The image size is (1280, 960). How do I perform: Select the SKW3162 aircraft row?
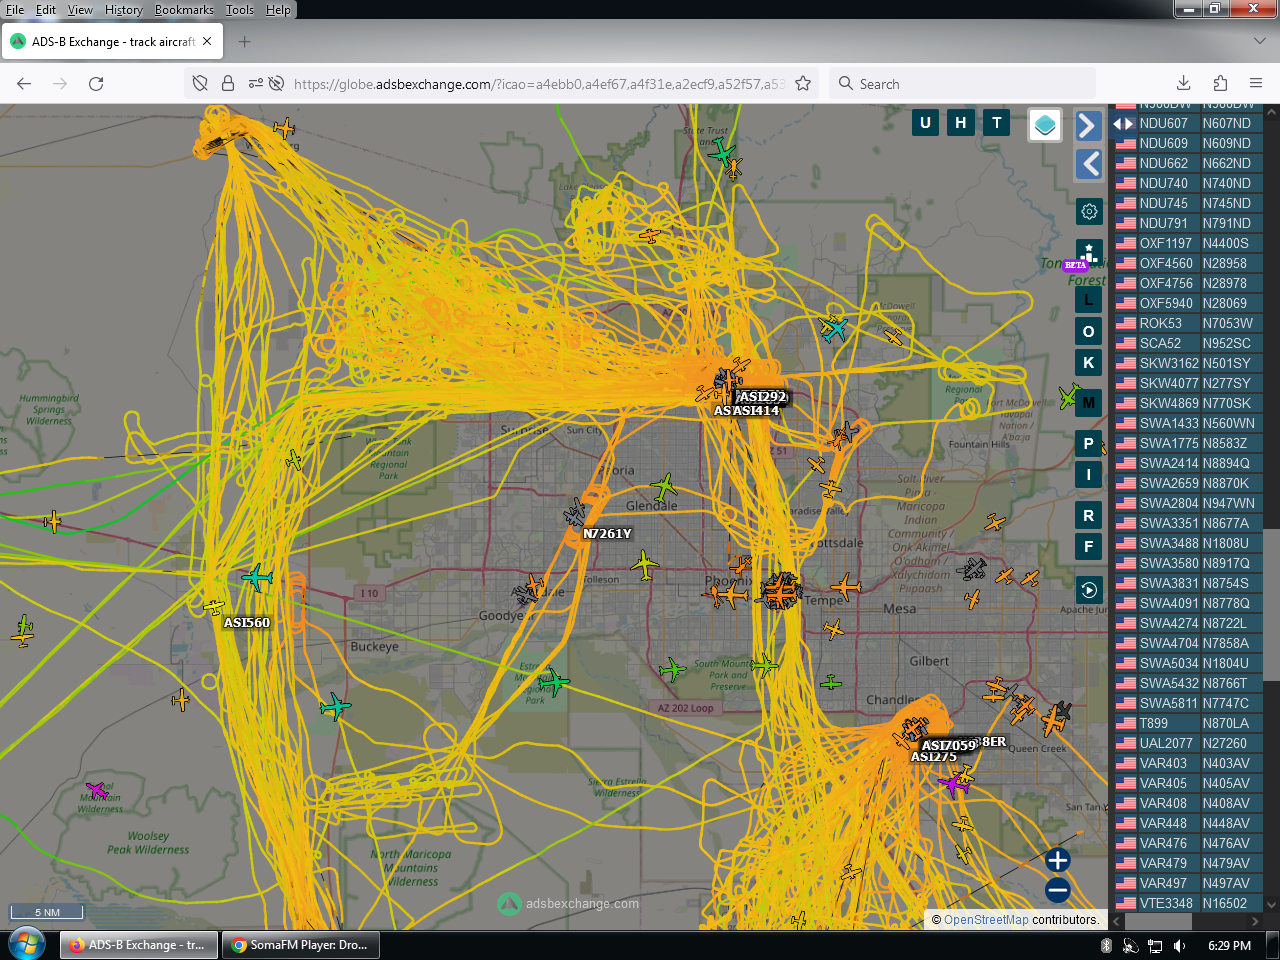pyautogui.click(x=1188, y=363)
